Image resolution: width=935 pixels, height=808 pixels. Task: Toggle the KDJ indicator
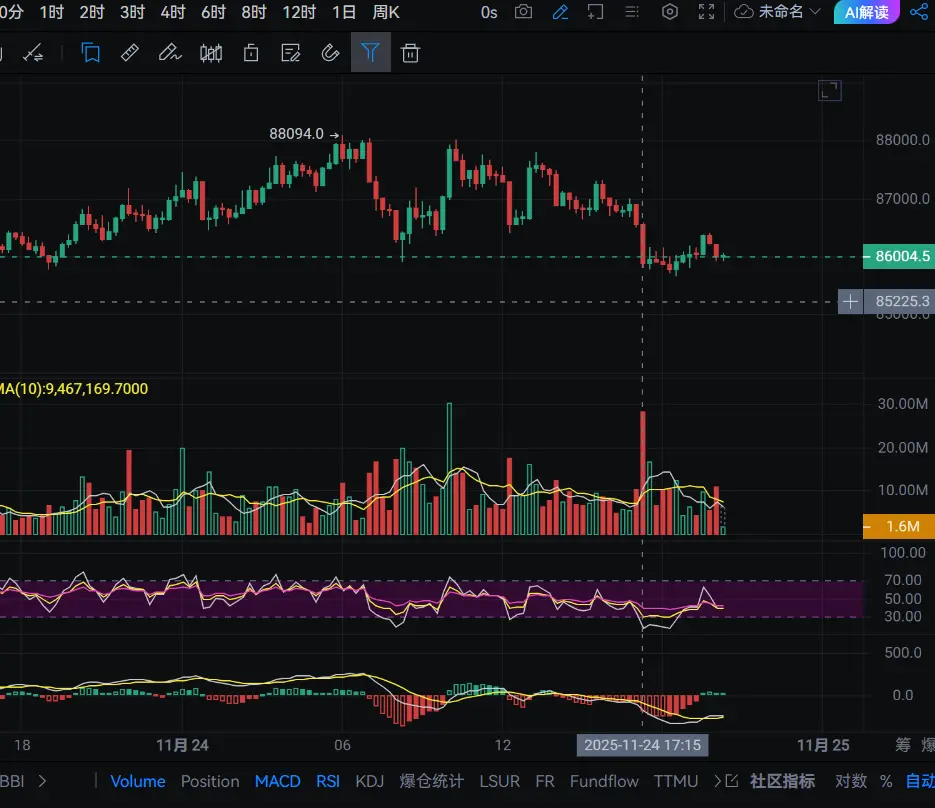370,781
